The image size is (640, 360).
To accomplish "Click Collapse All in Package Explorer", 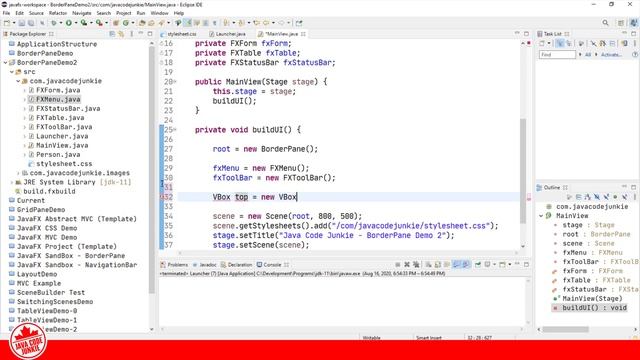I will click(112, 34).
